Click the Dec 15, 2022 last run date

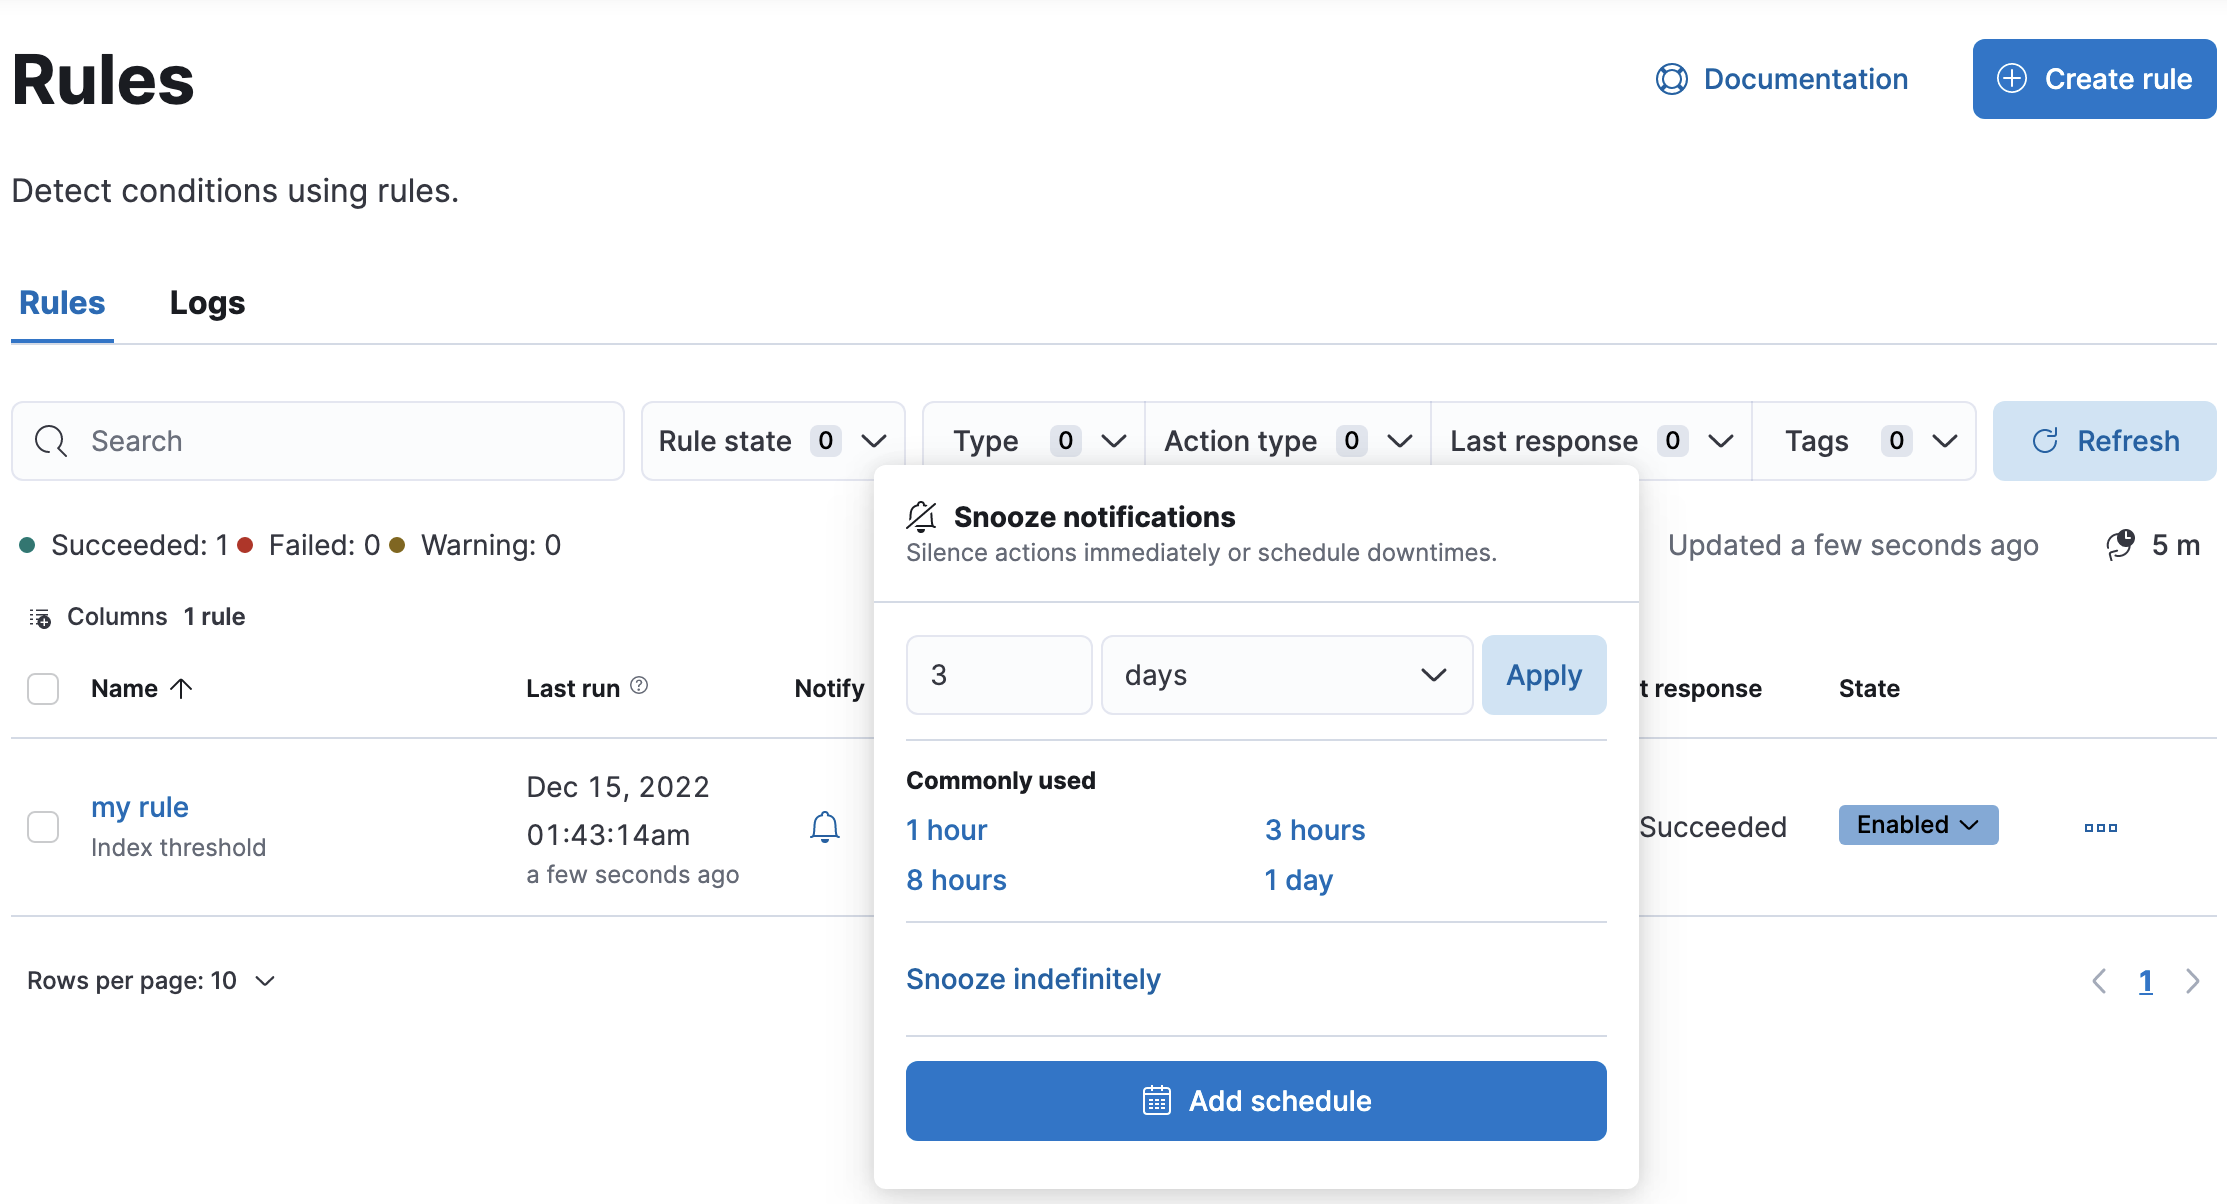[x=618, y=787]
